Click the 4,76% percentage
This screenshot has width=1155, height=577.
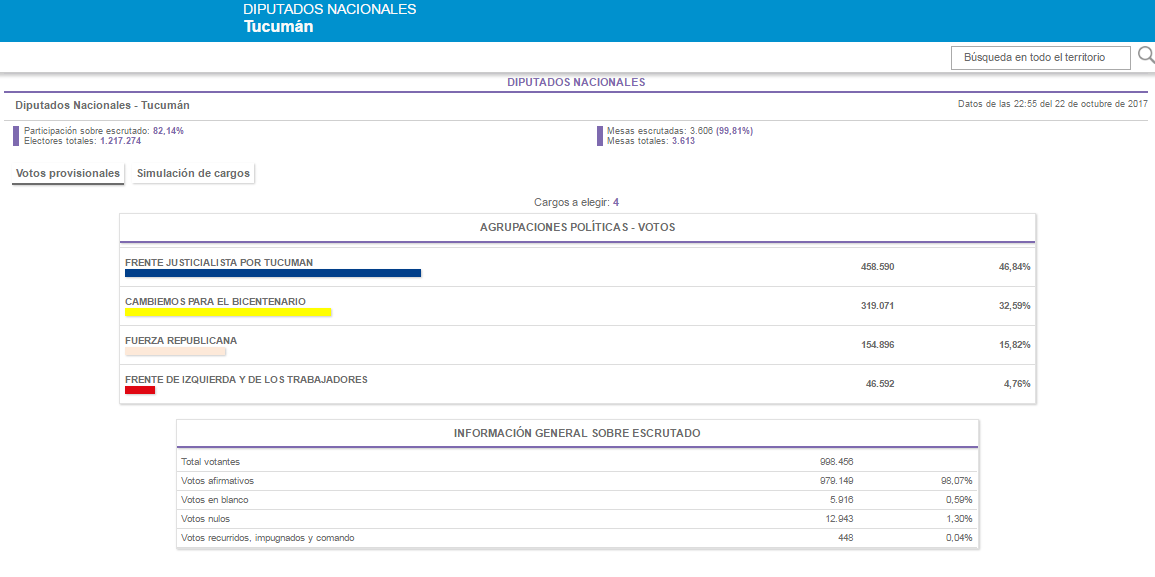[1017, 384]
